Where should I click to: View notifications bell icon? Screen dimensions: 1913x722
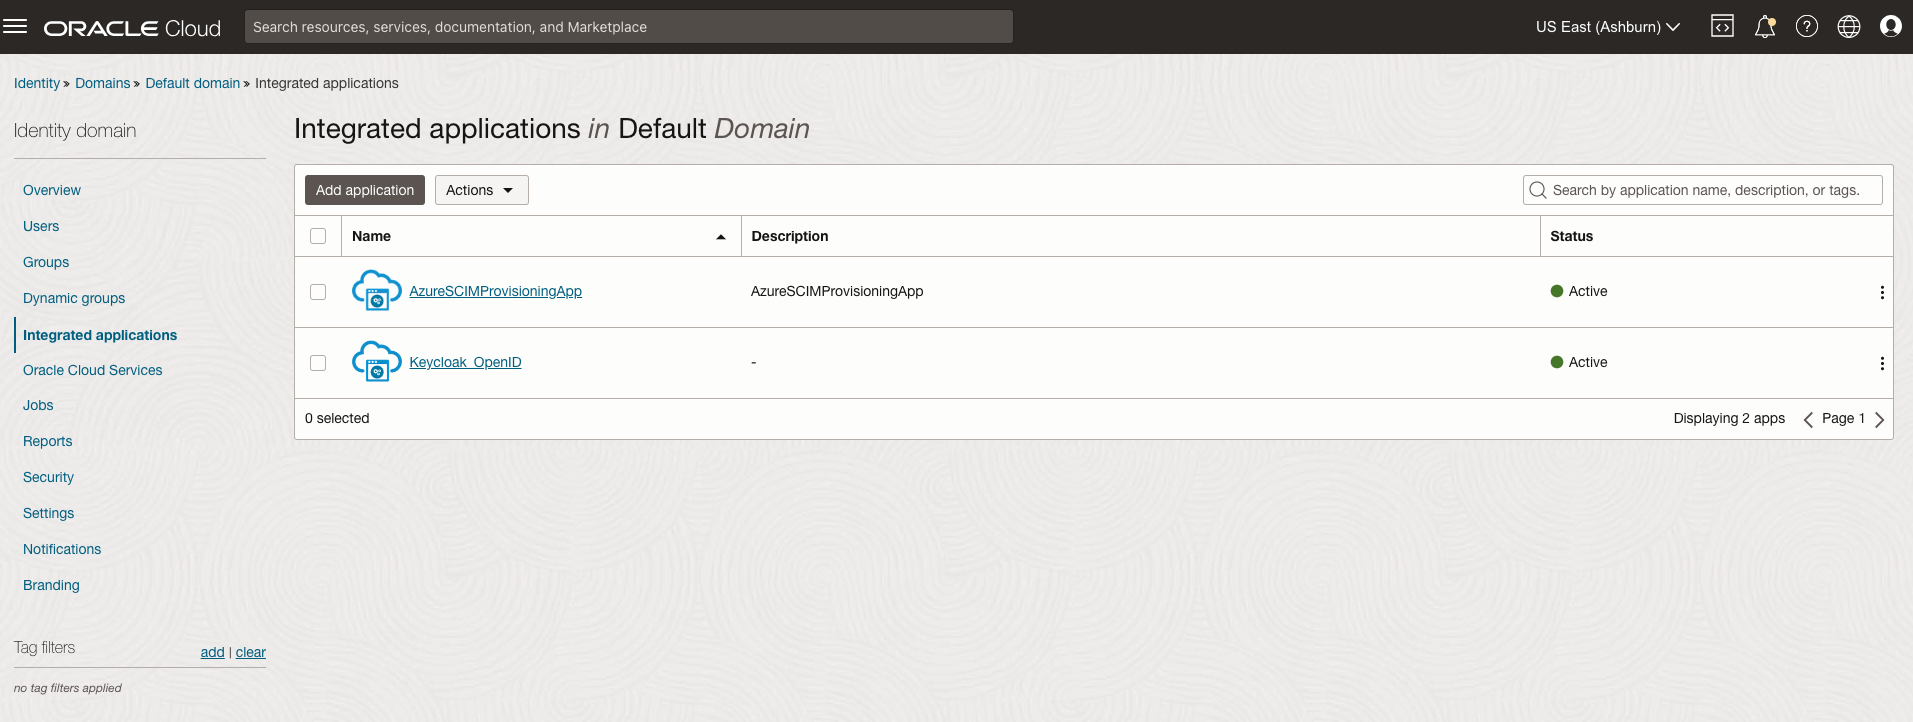(1765, 26)
